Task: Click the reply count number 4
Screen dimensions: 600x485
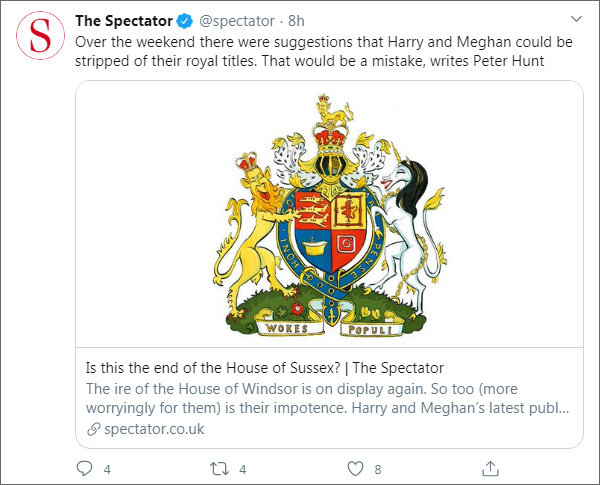Action: tap(107, 468)
